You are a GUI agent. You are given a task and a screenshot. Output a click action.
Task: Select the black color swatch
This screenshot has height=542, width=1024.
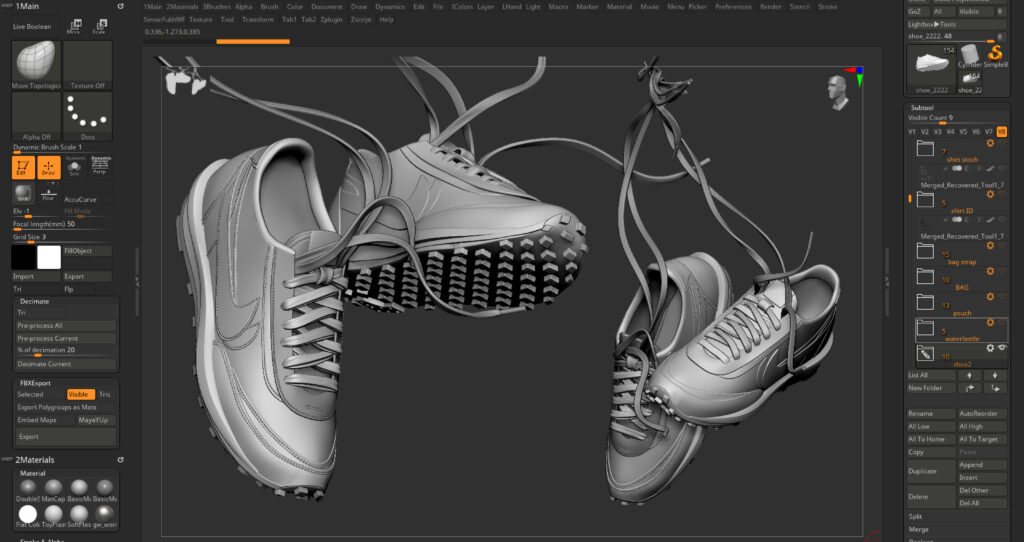pyautogui.click(x=23, y=257)
